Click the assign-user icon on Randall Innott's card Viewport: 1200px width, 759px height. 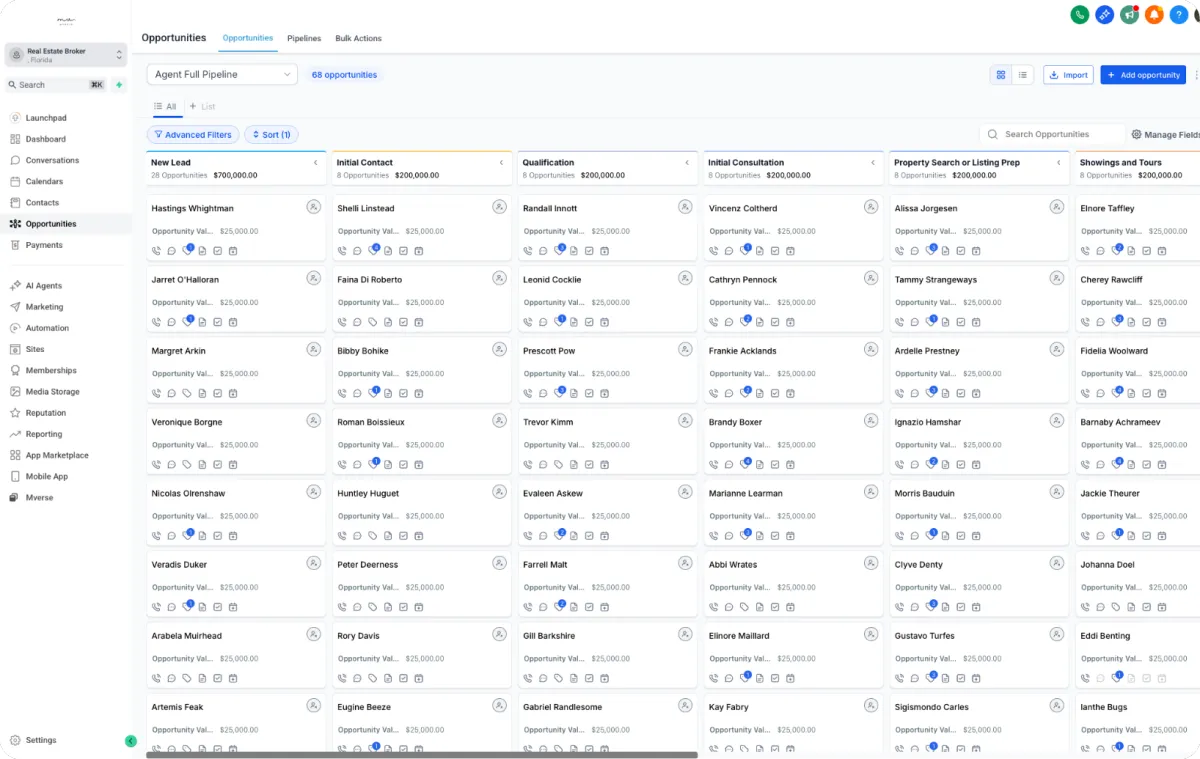click(685, 207)
